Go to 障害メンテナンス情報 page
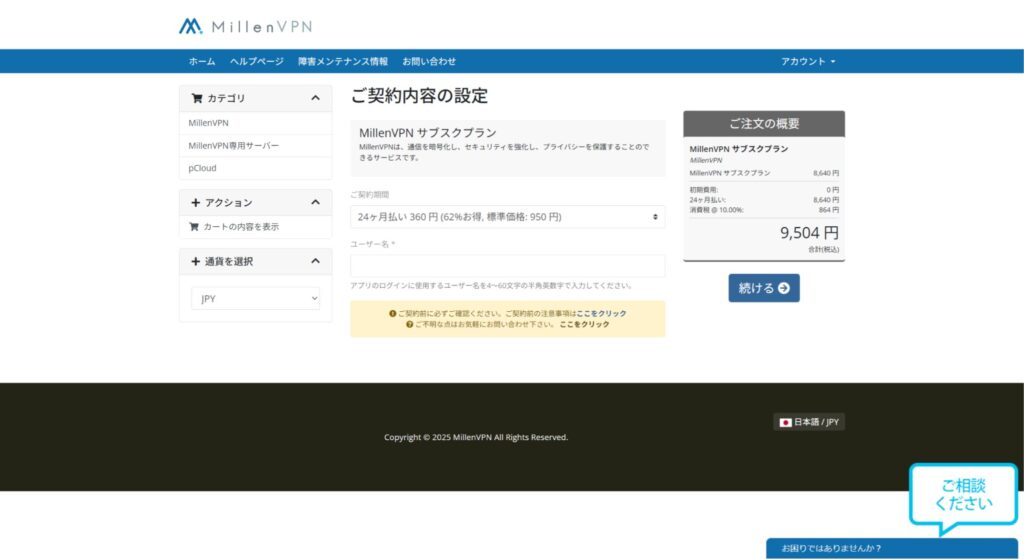The image size is (1024, 559). coord(343,61)
